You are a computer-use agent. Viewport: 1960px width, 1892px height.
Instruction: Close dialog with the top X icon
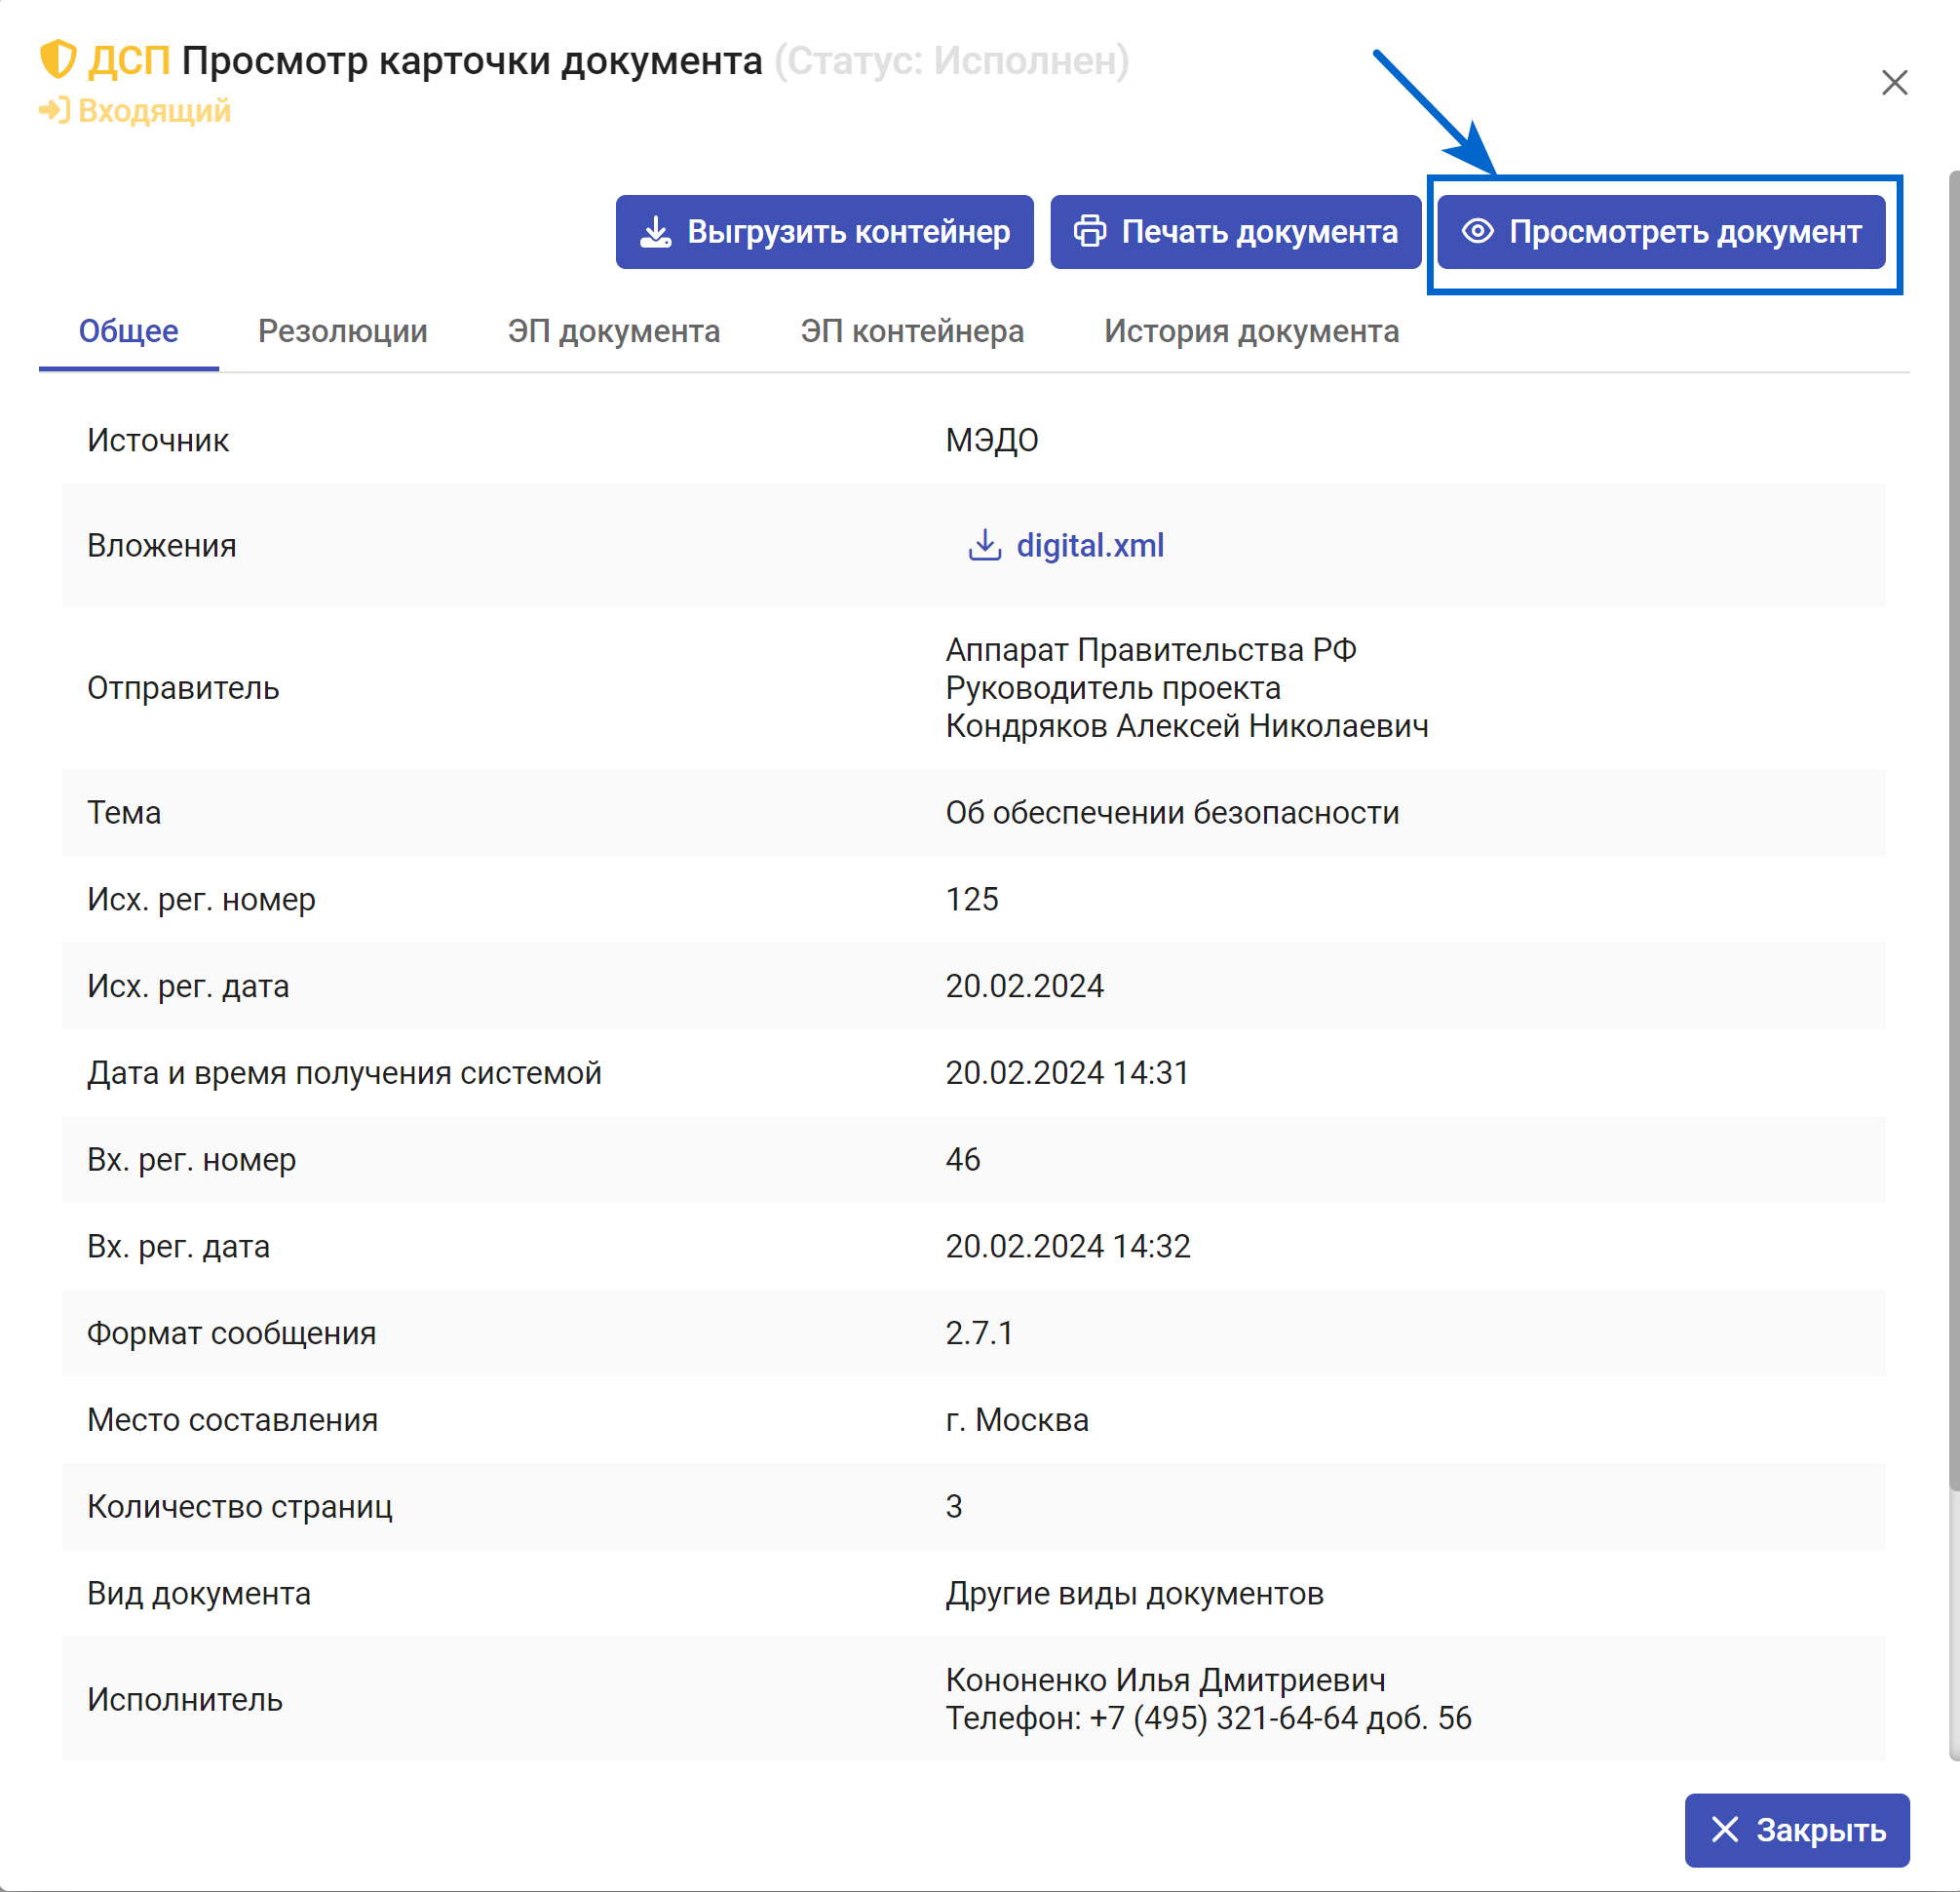(1894, 82)
